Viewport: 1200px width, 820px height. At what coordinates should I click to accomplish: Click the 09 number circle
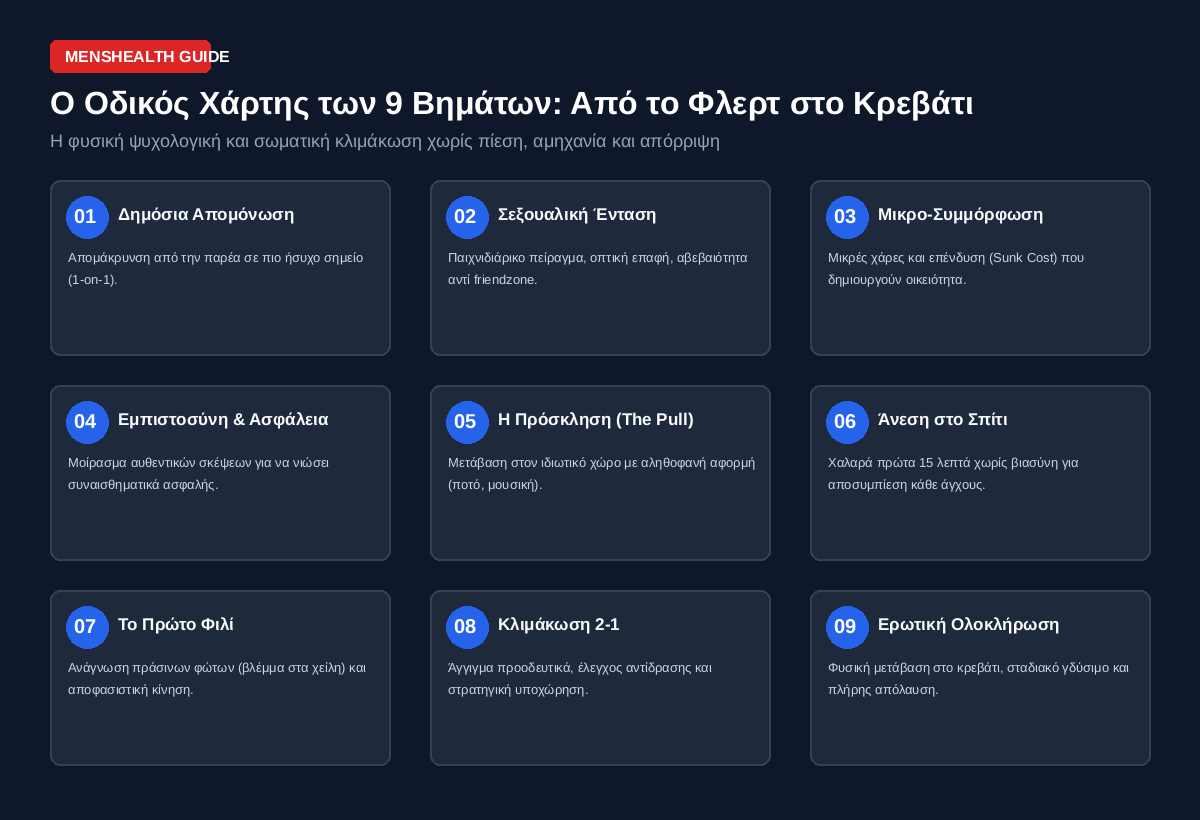pos(847,627)
